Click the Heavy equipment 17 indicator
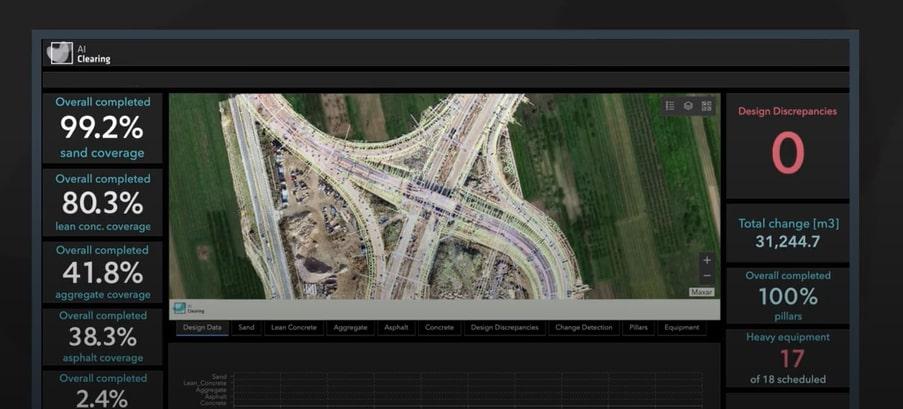This screenshot has height=409, width=903. (787, 358)
